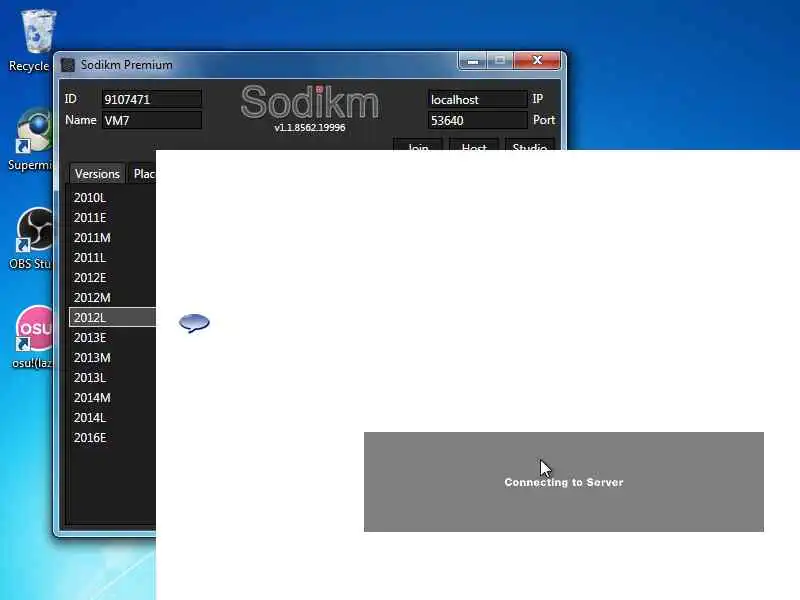
Task: Click the Studio button
Action: [x=529, y=144]
